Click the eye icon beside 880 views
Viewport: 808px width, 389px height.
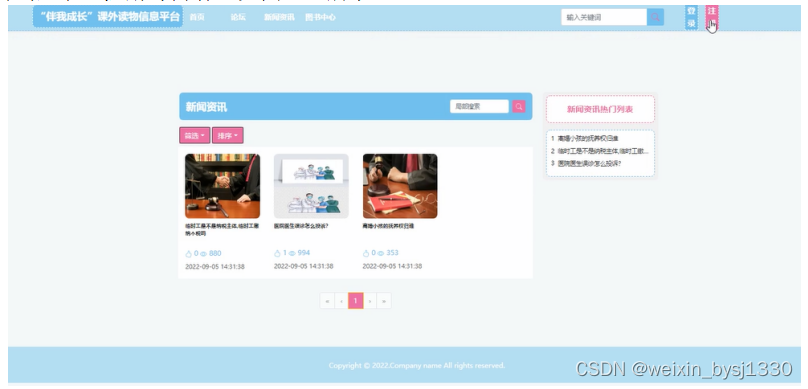(x=203, y=253)
